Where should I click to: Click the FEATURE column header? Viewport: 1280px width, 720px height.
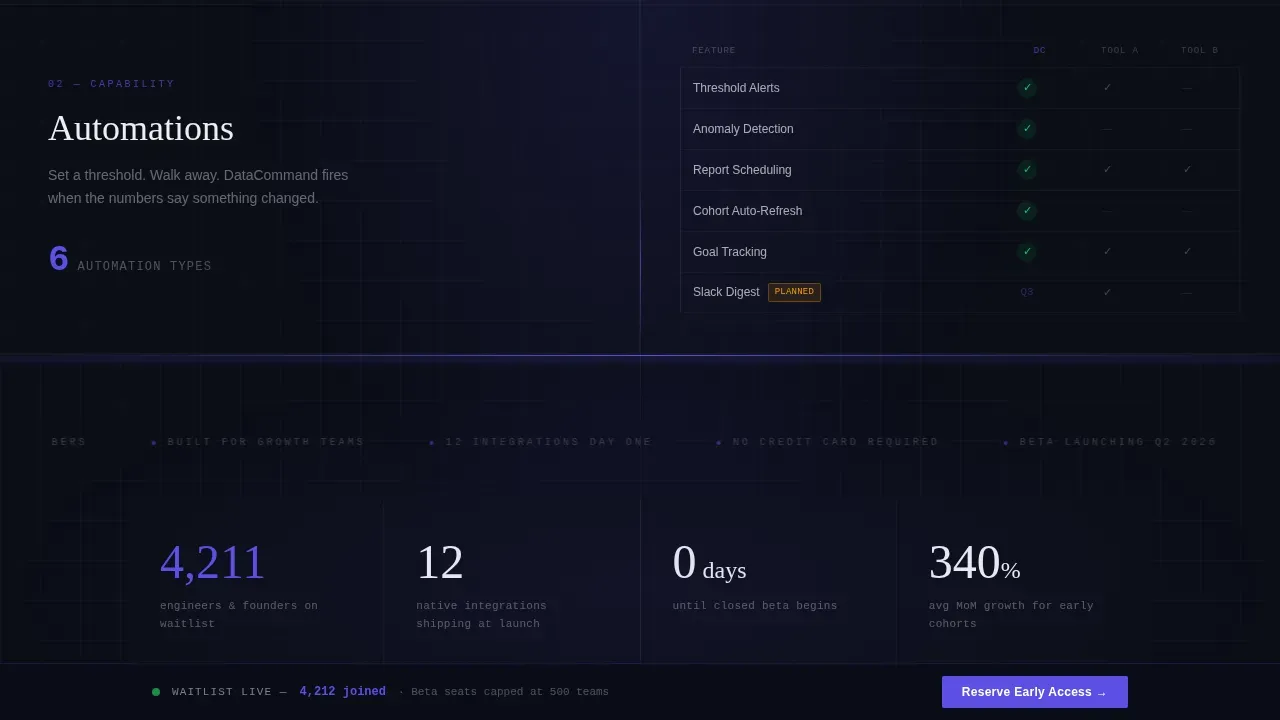714,51
